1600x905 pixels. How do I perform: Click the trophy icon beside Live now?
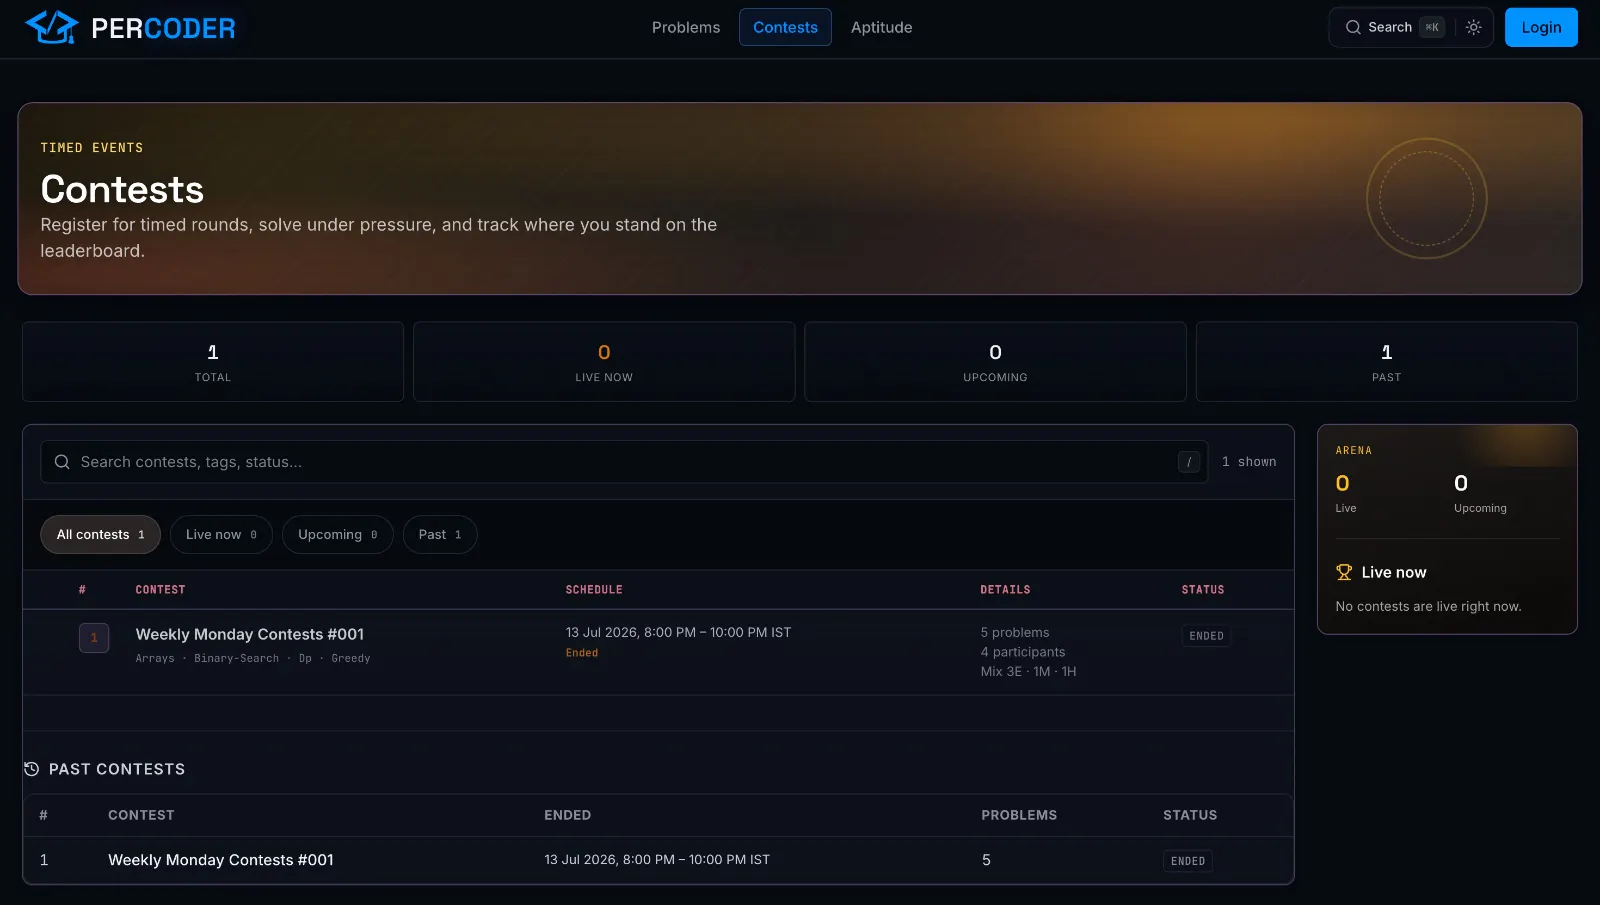(x=1344, y=572)
